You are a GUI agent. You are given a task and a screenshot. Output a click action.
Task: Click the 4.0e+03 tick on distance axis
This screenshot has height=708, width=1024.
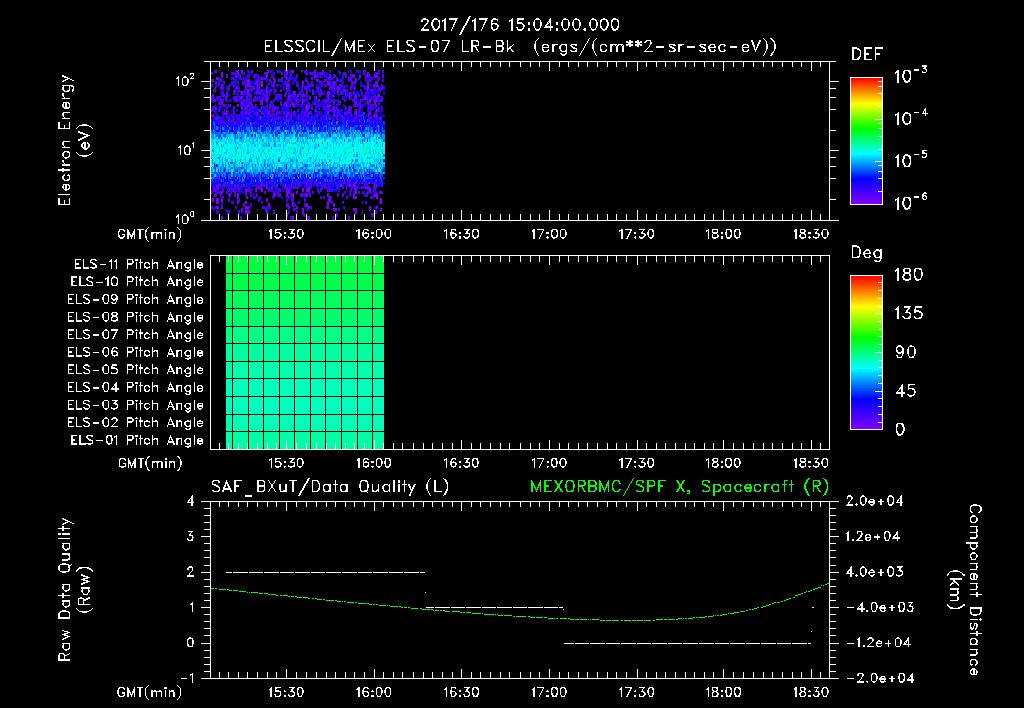coord(874,571)
